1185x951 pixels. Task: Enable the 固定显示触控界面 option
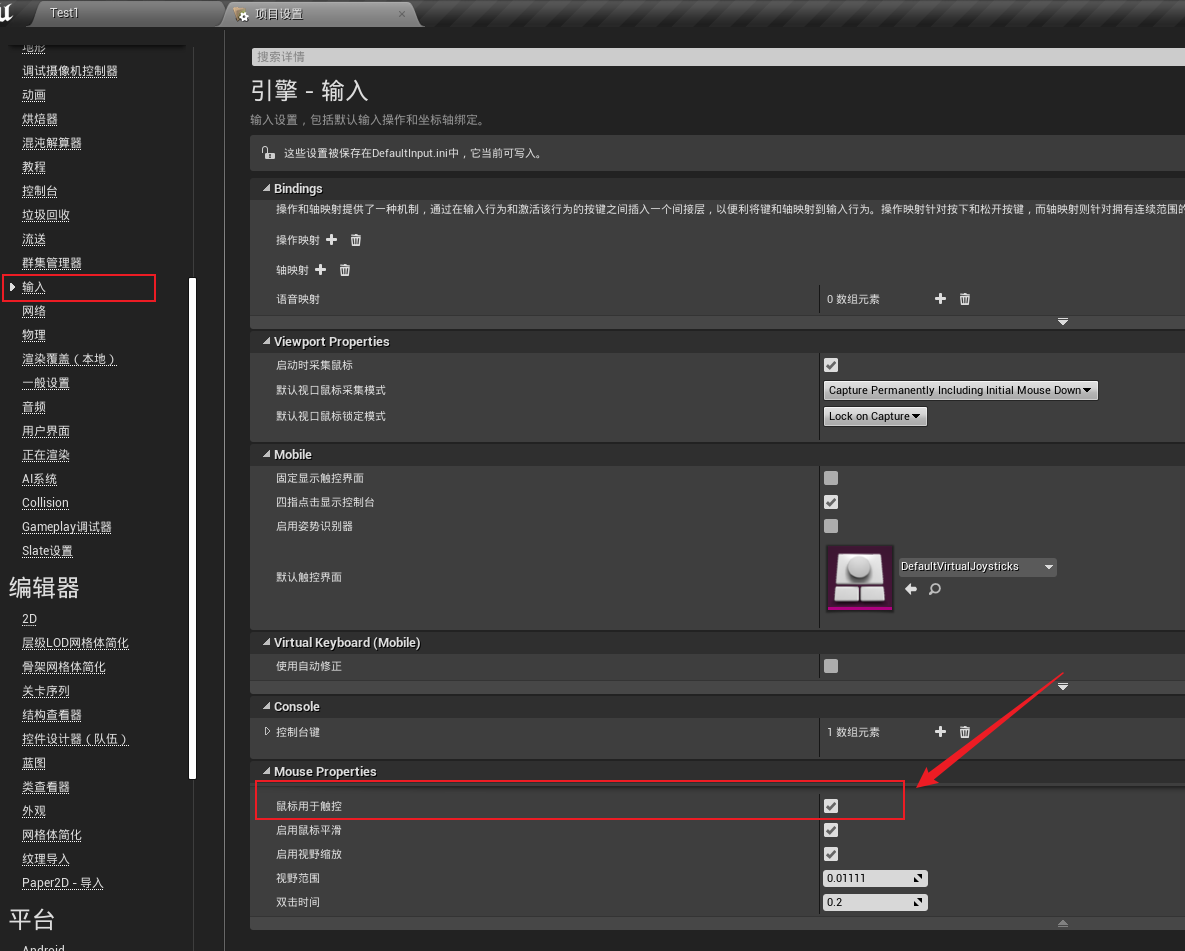pos(831,478)
